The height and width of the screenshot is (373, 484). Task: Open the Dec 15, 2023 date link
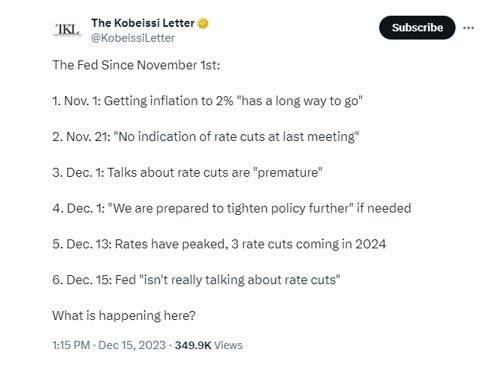132,345
